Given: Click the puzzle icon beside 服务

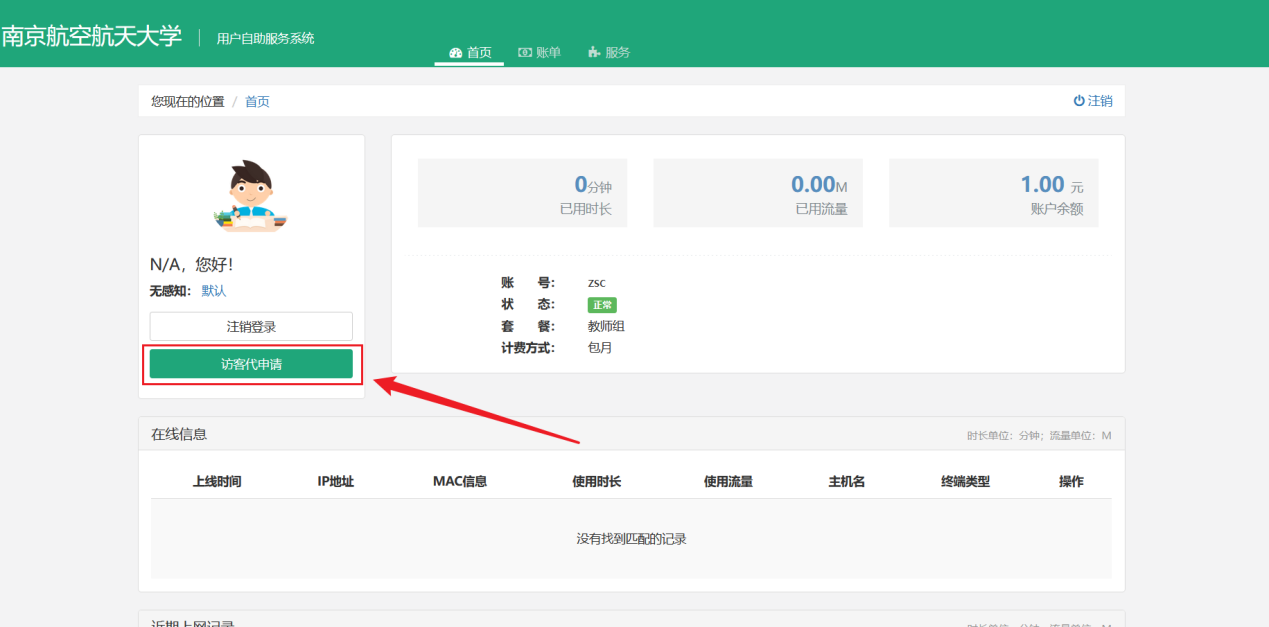Looking at the screenshot, I should point(594,53).
